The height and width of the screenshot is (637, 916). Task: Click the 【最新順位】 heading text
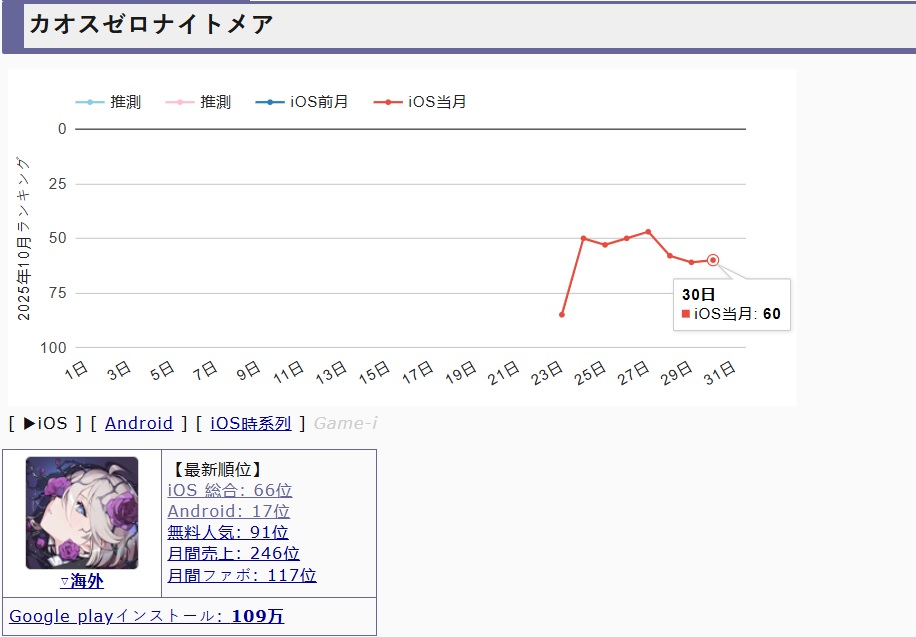coord(217,469)
